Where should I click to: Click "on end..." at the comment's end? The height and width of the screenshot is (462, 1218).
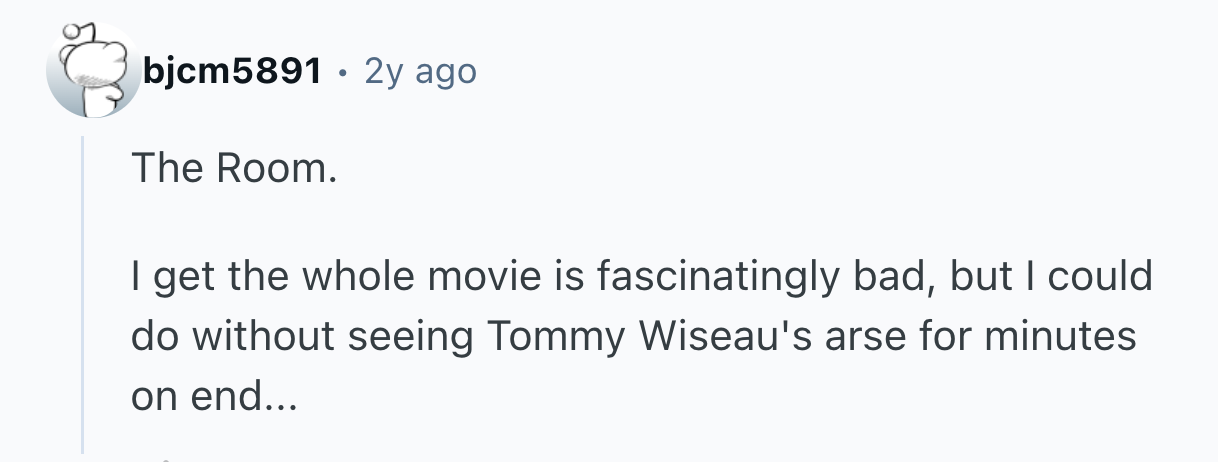coord(213,397)
